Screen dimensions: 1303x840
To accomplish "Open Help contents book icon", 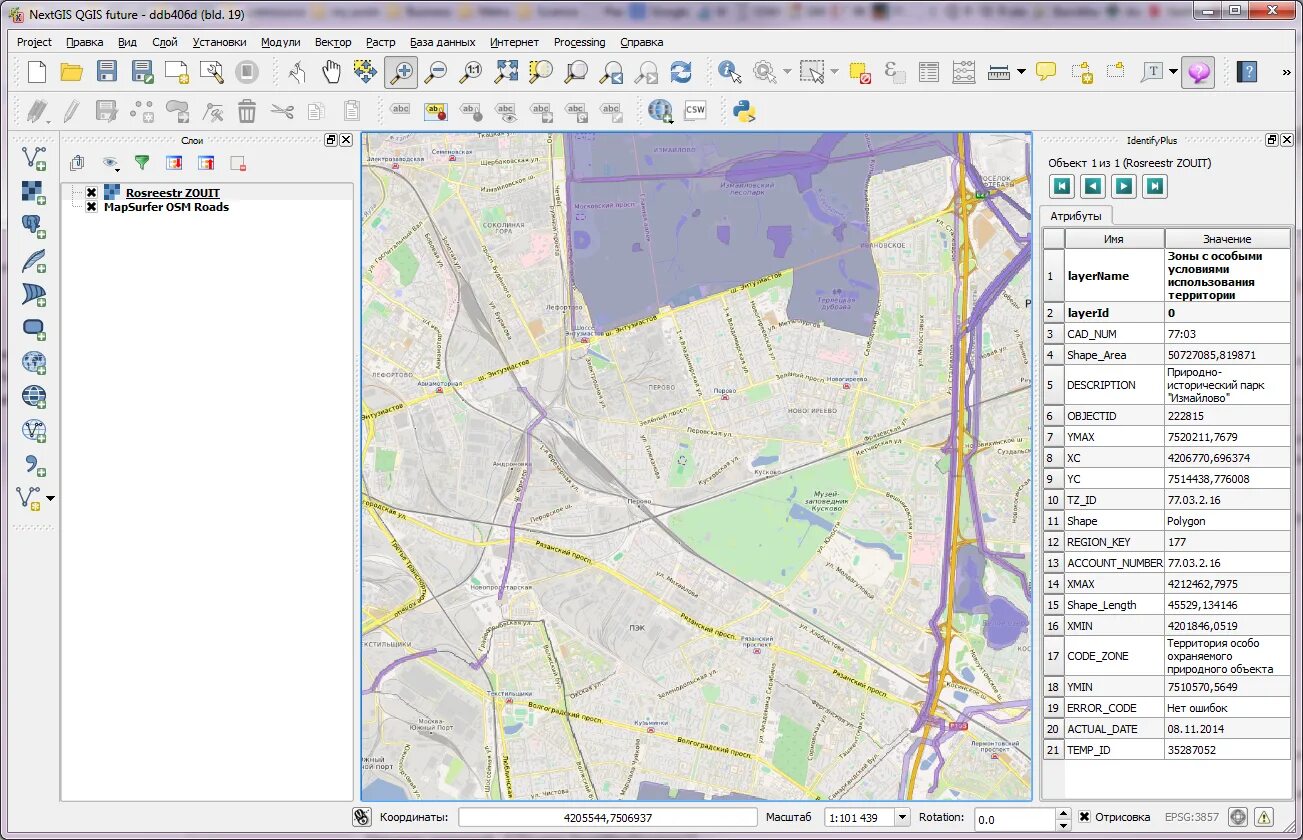I will pyautogui.click(x=1247, y=72).
